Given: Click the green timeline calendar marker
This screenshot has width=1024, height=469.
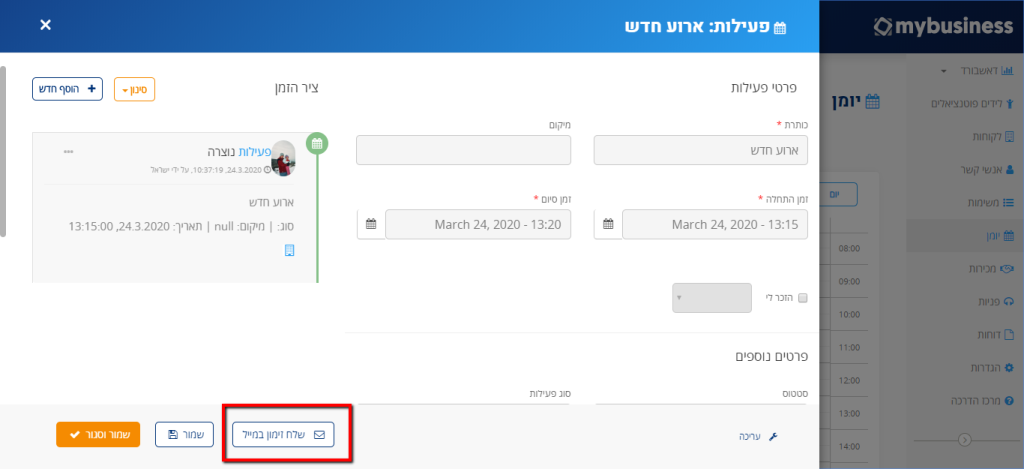Looking at the screenshot, I should coord(317,144).
